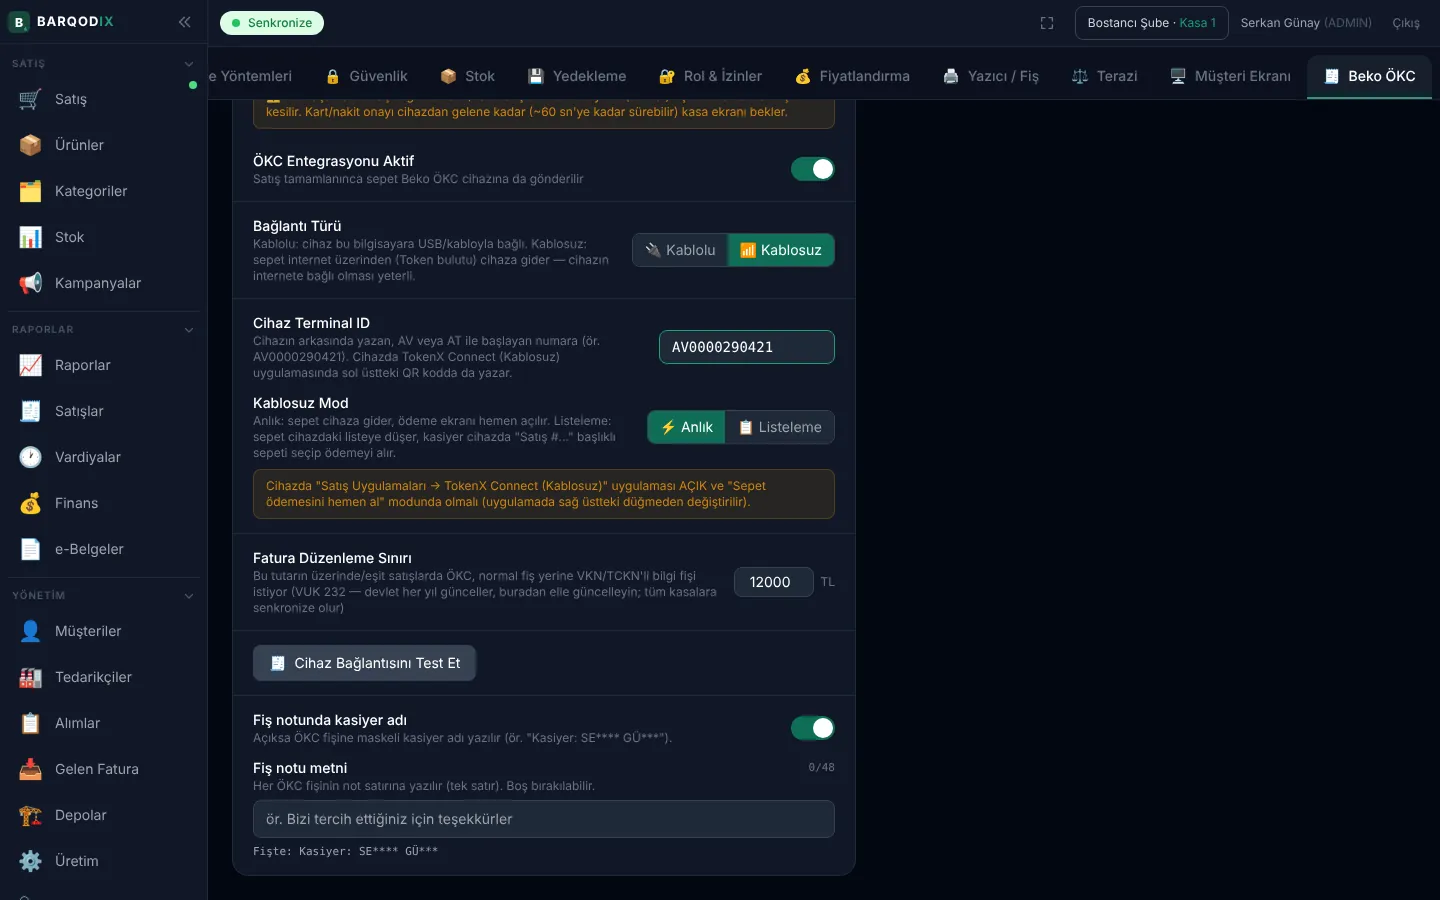Select Kablosuz connection type
Image resolution: width=1440 pixels, height=900 pixels.
(x=781, y=250)
